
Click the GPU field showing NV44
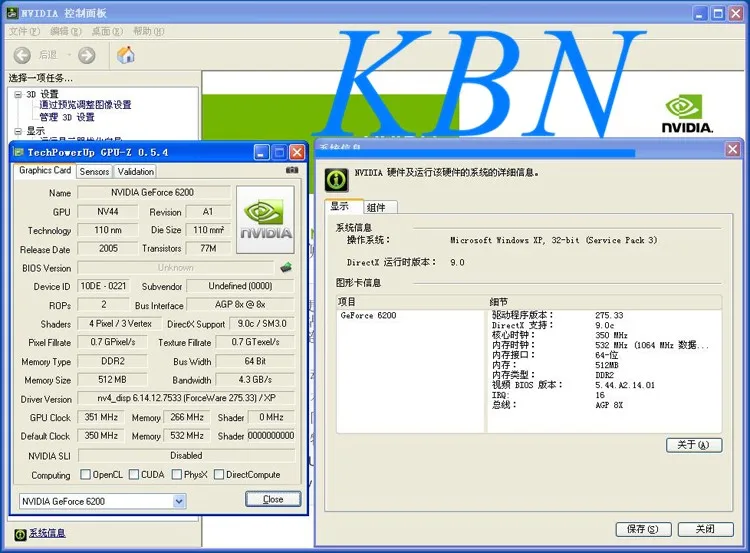point(108,211)
